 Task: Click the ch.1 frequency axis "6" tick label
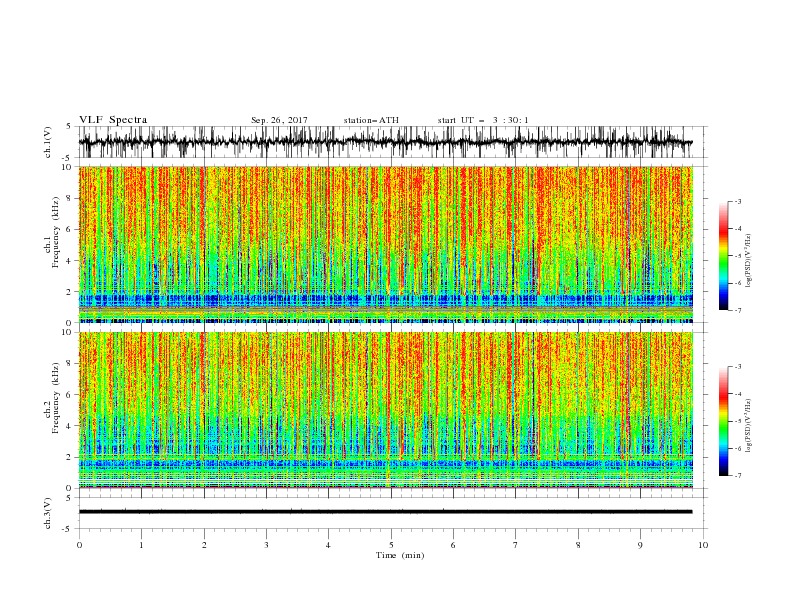(x=70, y=229)
